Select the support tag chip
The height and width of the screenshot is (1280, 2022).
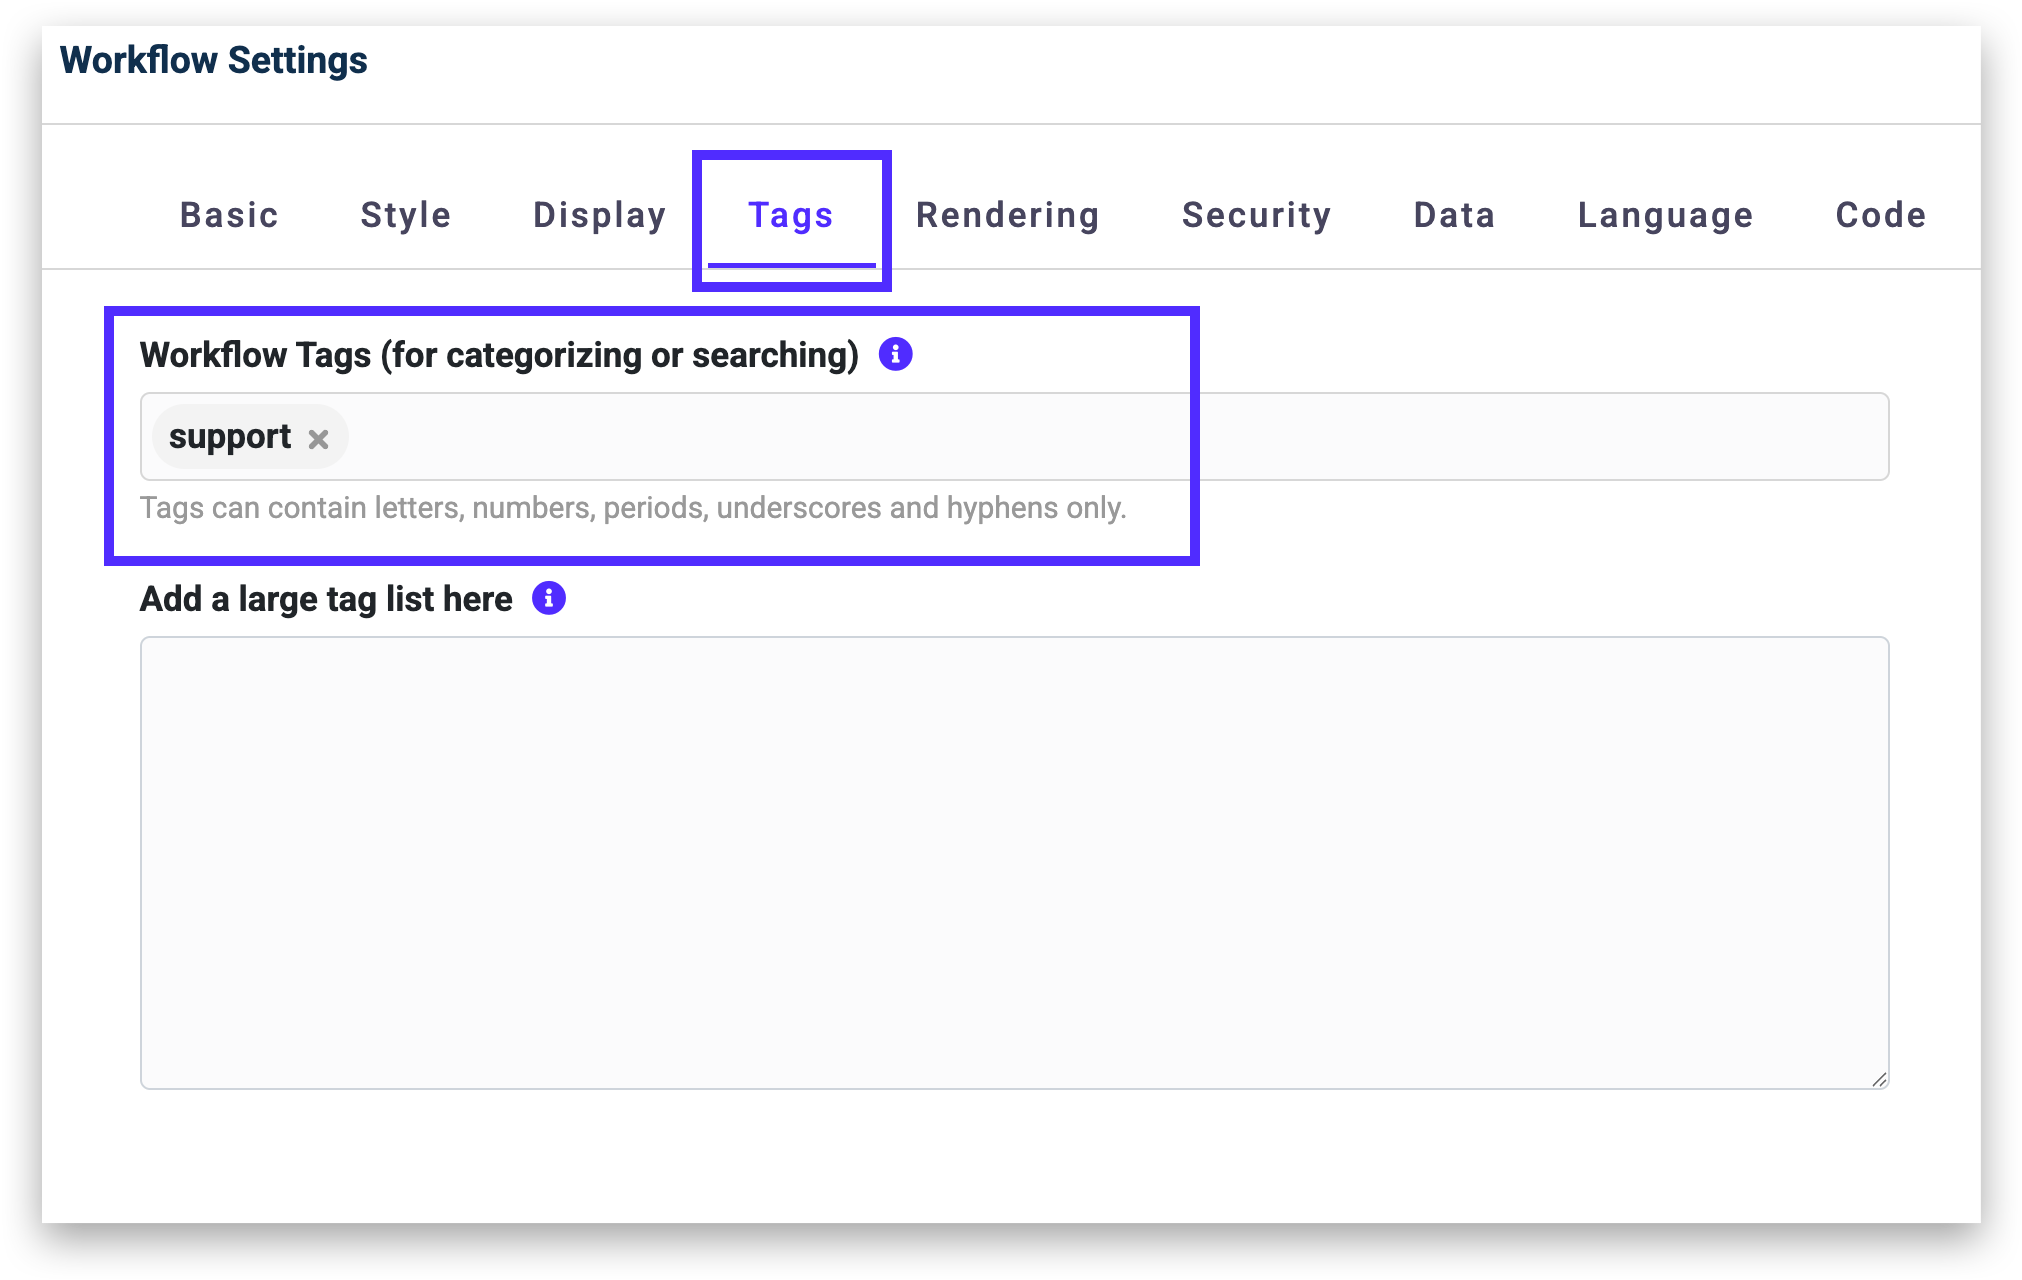click(230, 437)
